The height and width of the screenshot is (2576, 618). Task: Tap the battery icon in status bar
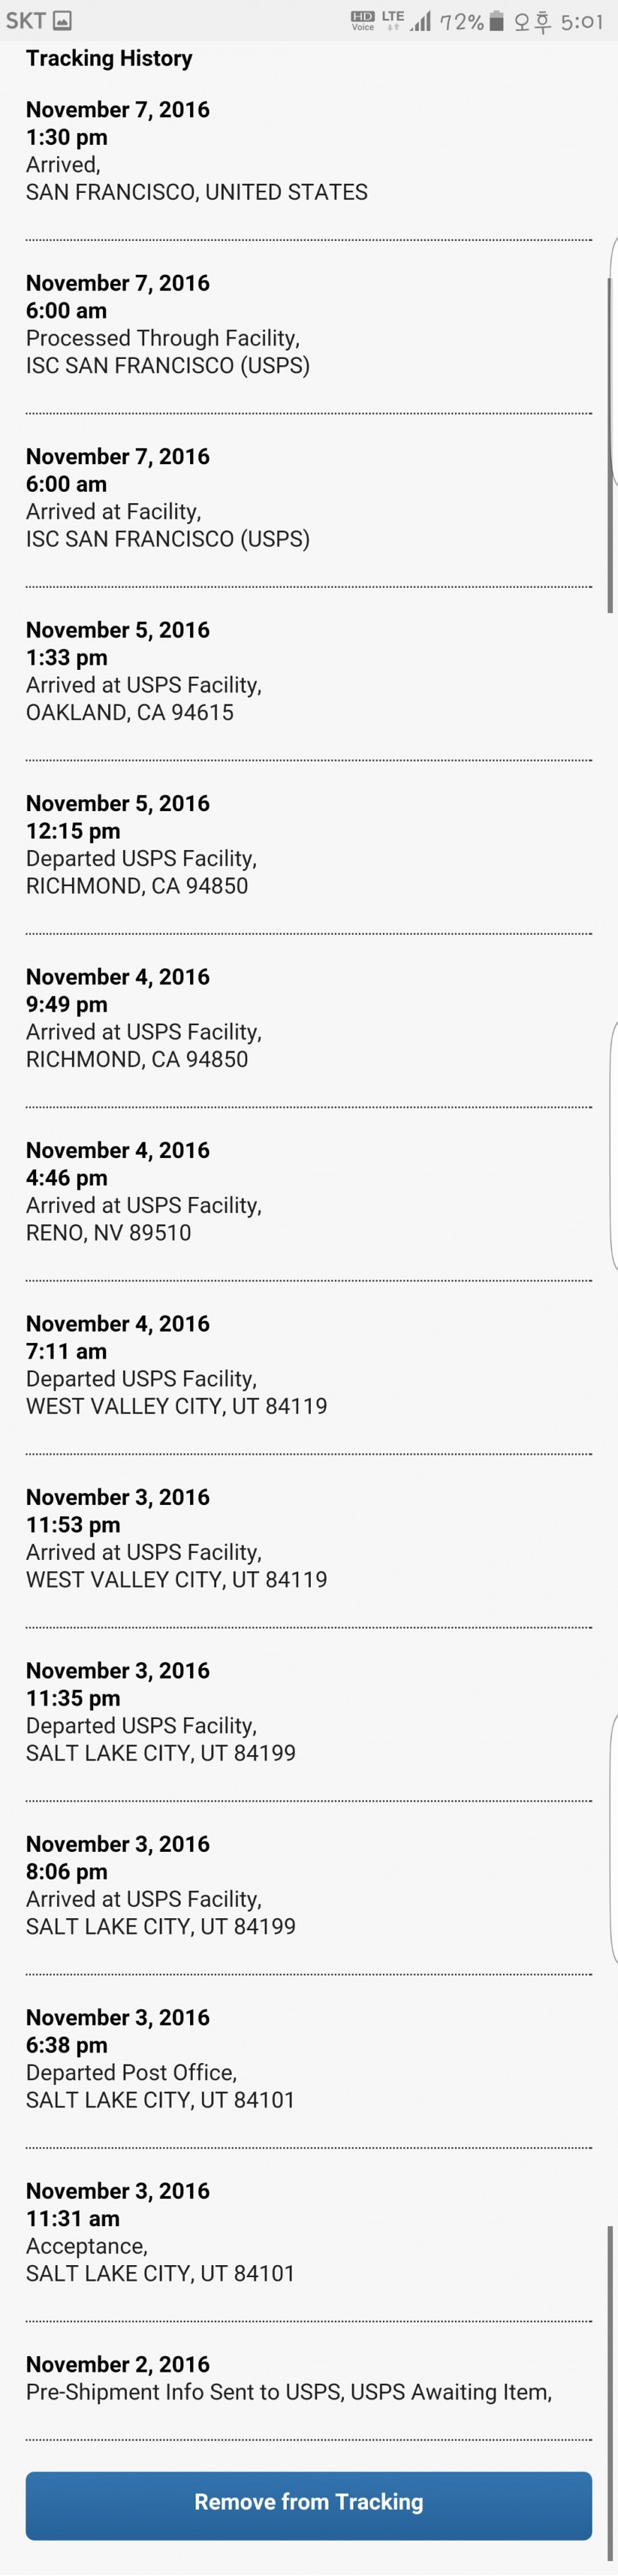coord(496,21)
